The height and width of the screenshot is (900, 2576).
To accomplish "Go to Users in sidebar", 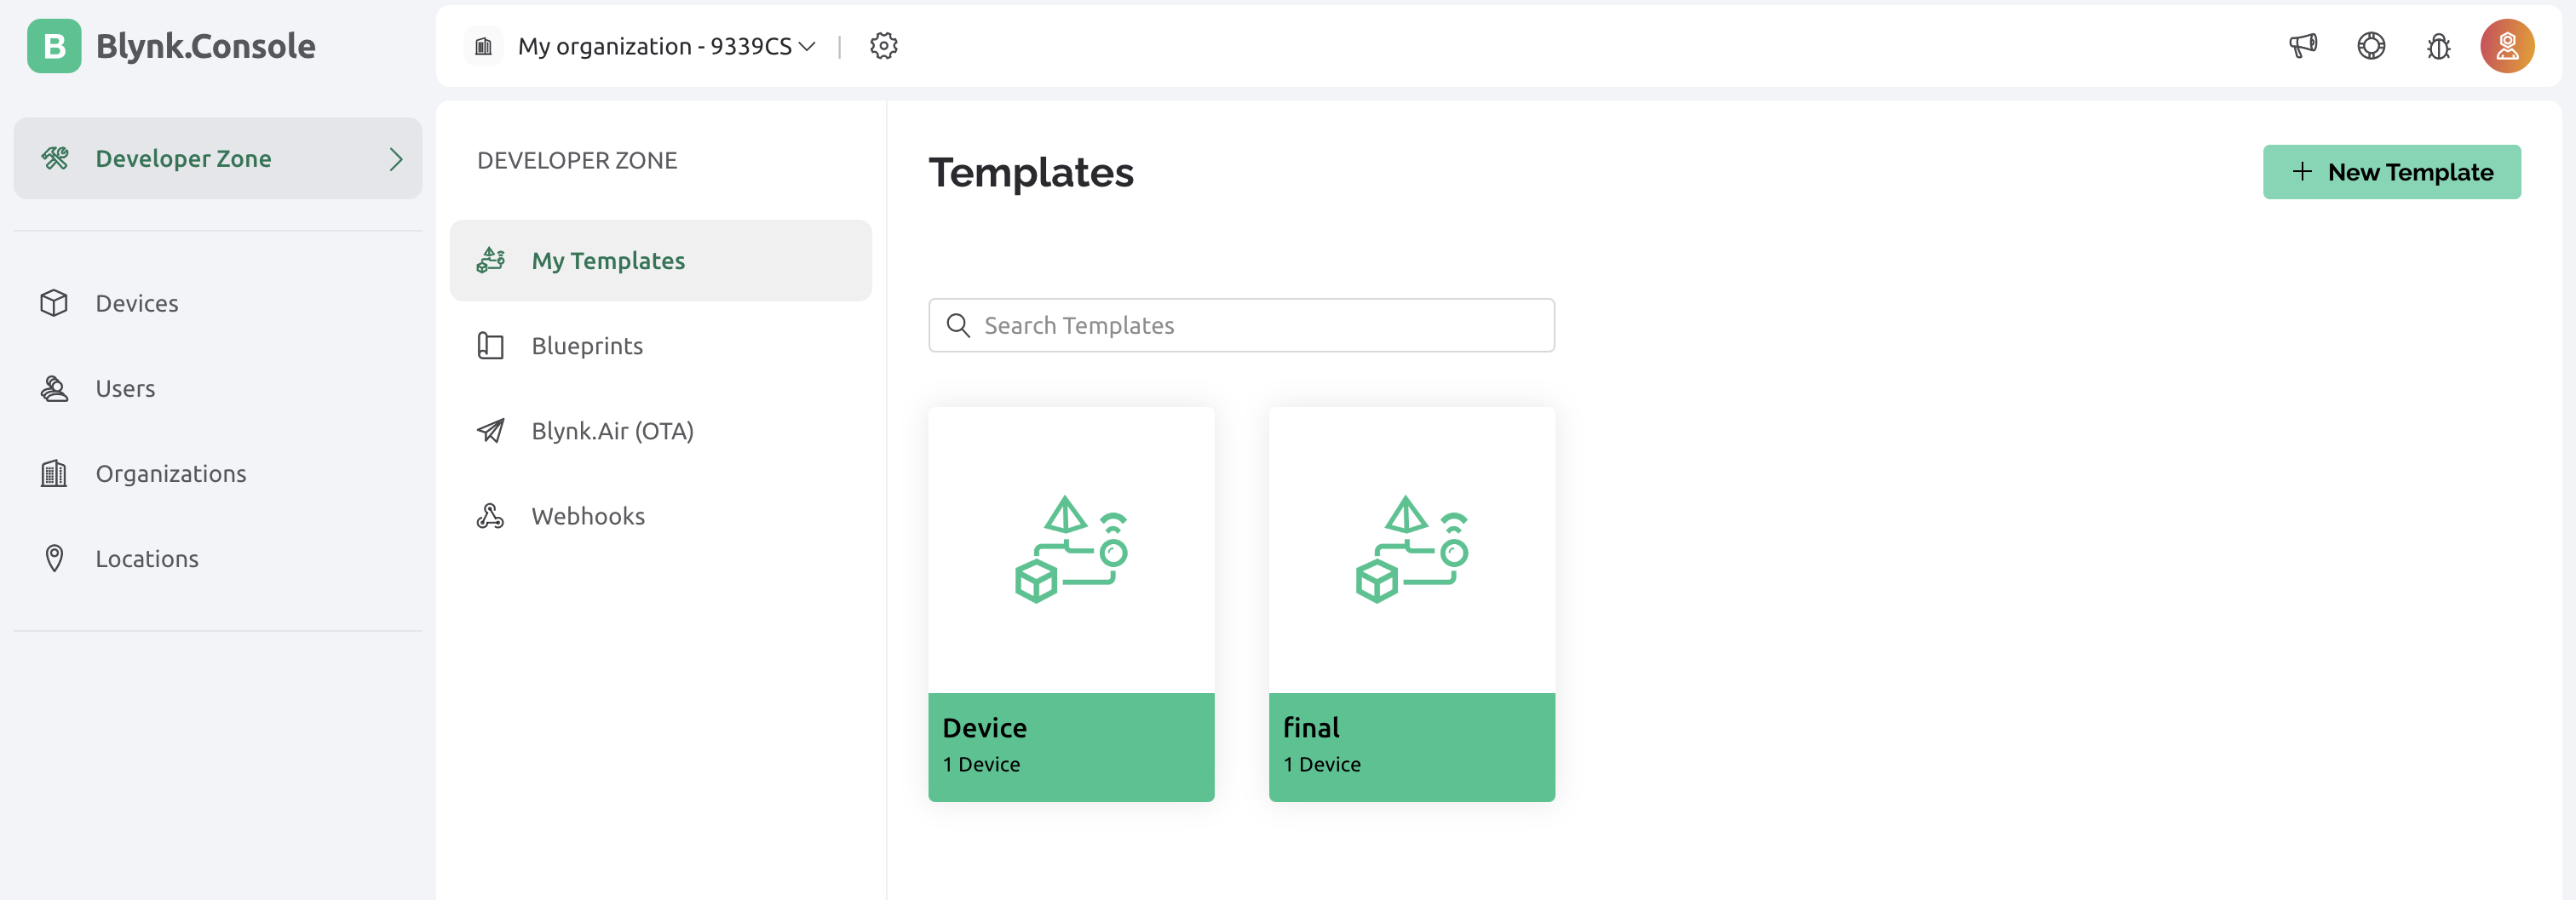I will pyautogui.click(x=218, y=388).
